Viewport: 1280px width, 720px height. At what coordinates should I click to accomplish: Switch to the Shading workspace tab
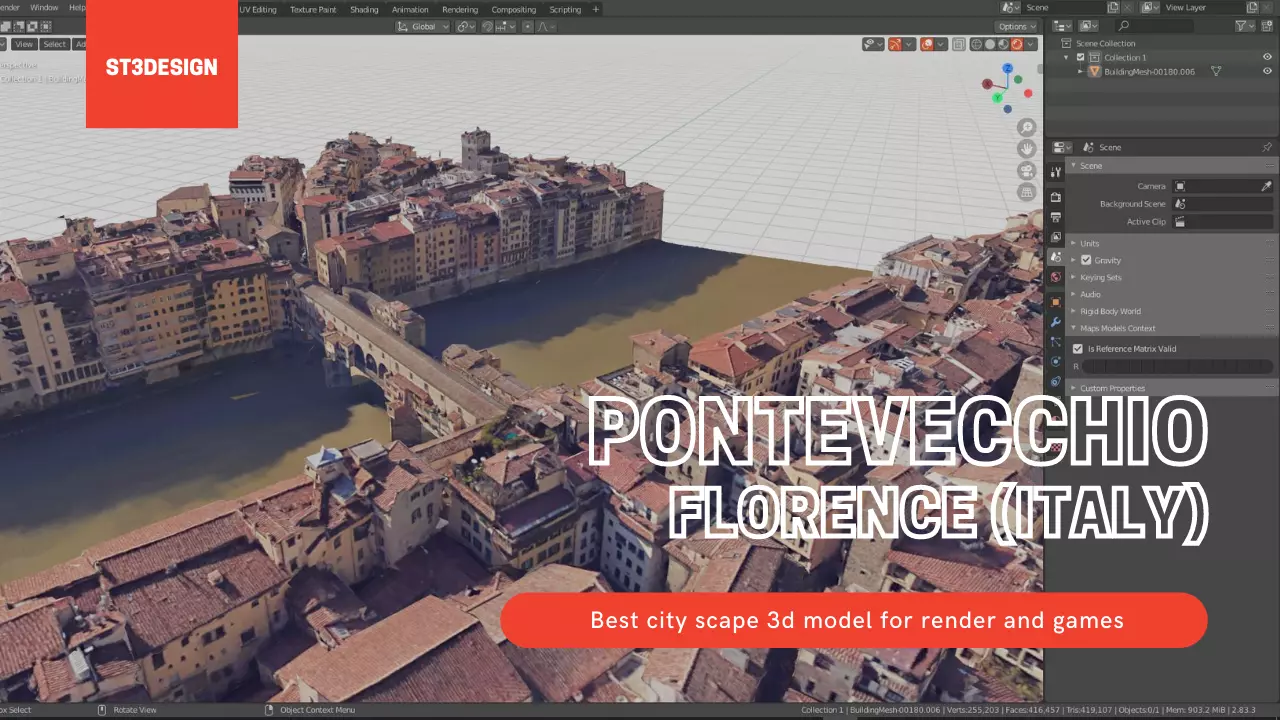(364, 9)
